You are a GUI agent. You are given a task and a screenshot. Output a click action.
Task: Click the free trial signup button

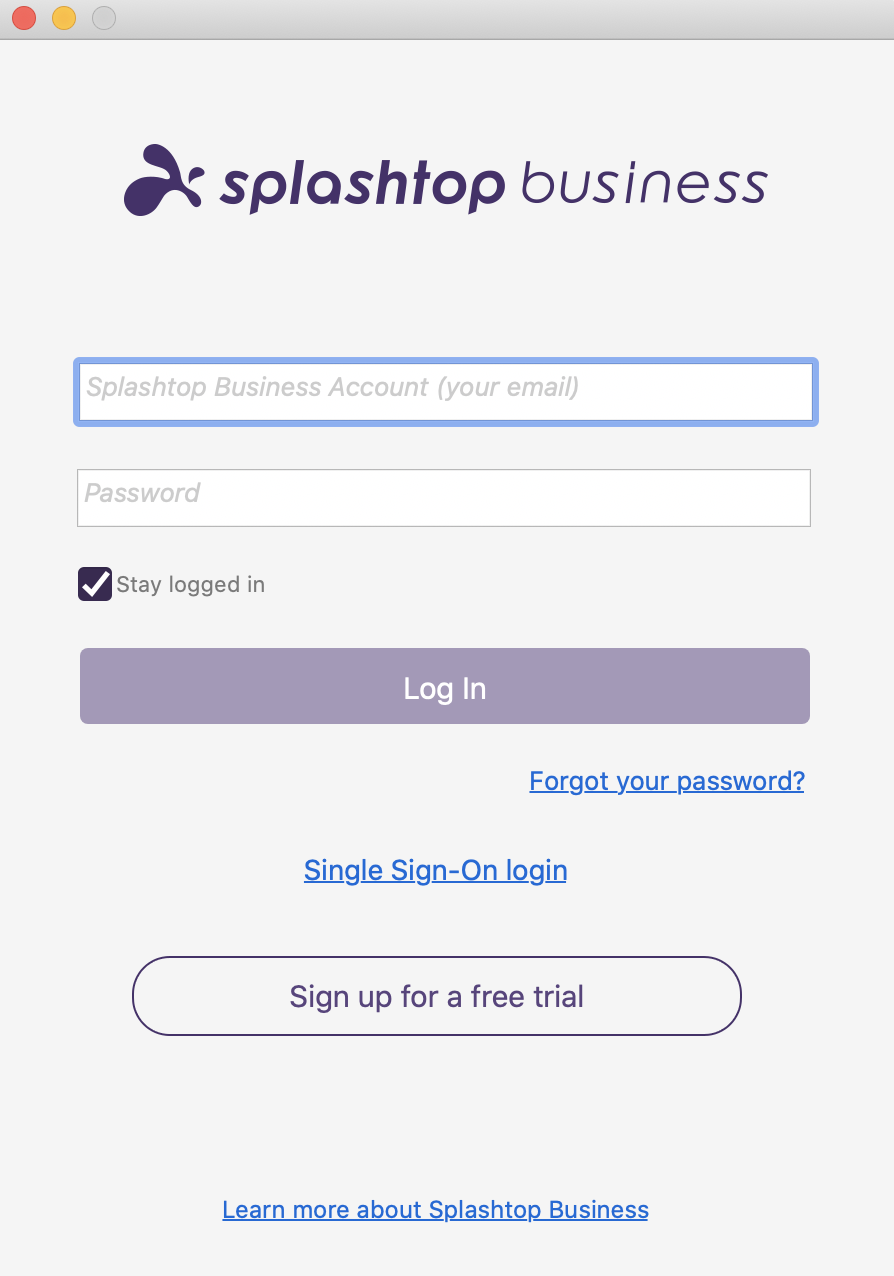pyautogui.click(x=436, y=996)
